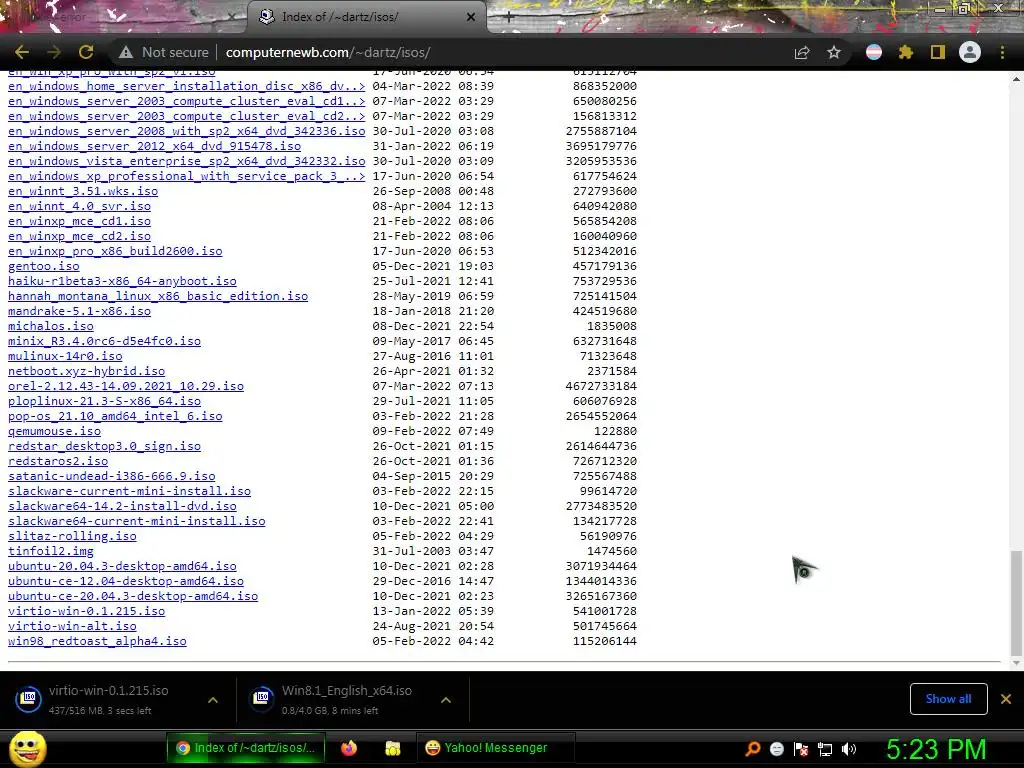The image size is (1024, 768).
Task: Click the Not secure warning icon
Action: [126, 52]
